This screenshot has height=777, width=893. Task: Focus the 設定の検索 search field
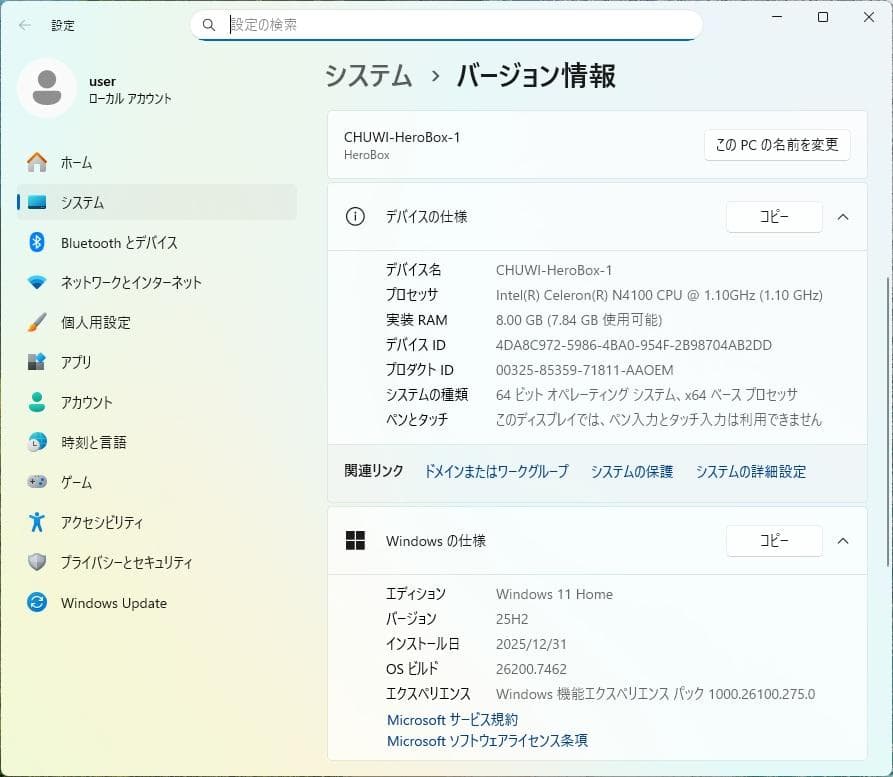click(446, 25)
